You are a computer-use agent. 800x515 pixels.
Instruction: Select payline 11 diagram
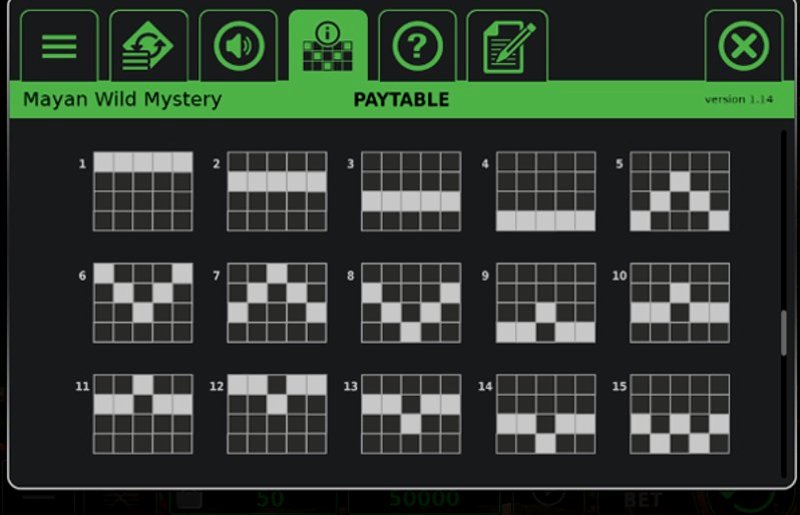tap(143, 414)
